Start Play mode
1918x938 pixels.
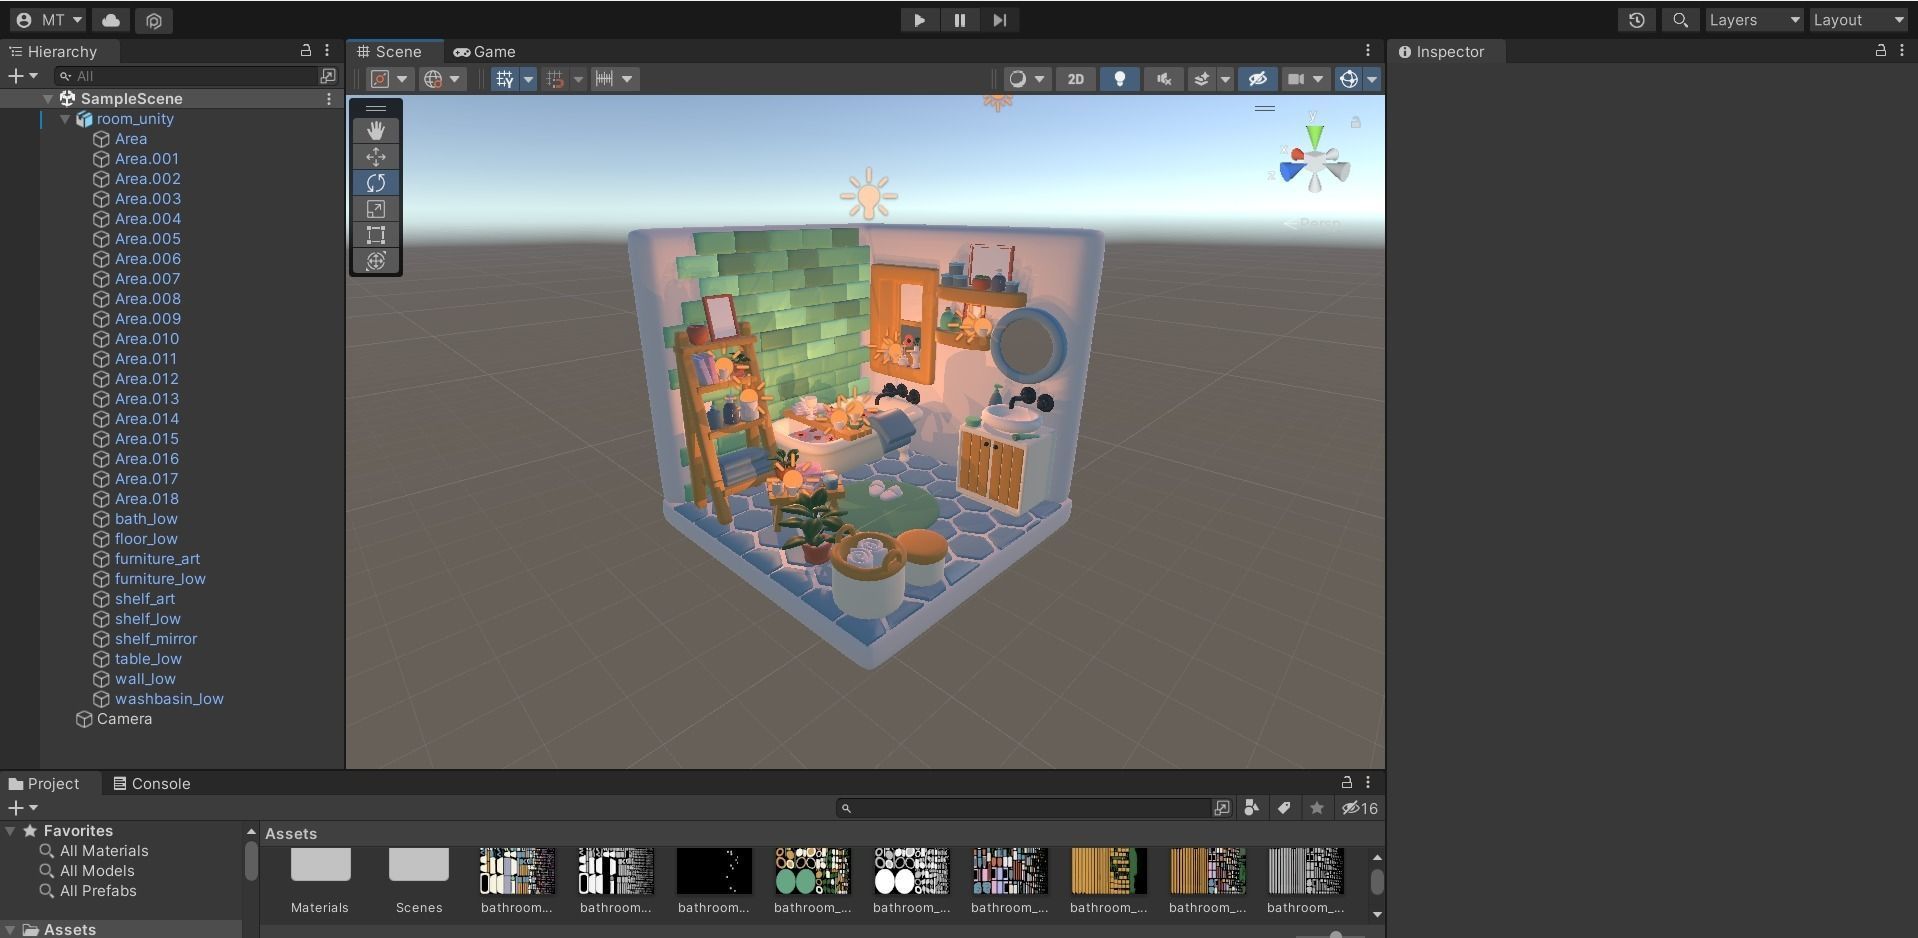[919, 20]
